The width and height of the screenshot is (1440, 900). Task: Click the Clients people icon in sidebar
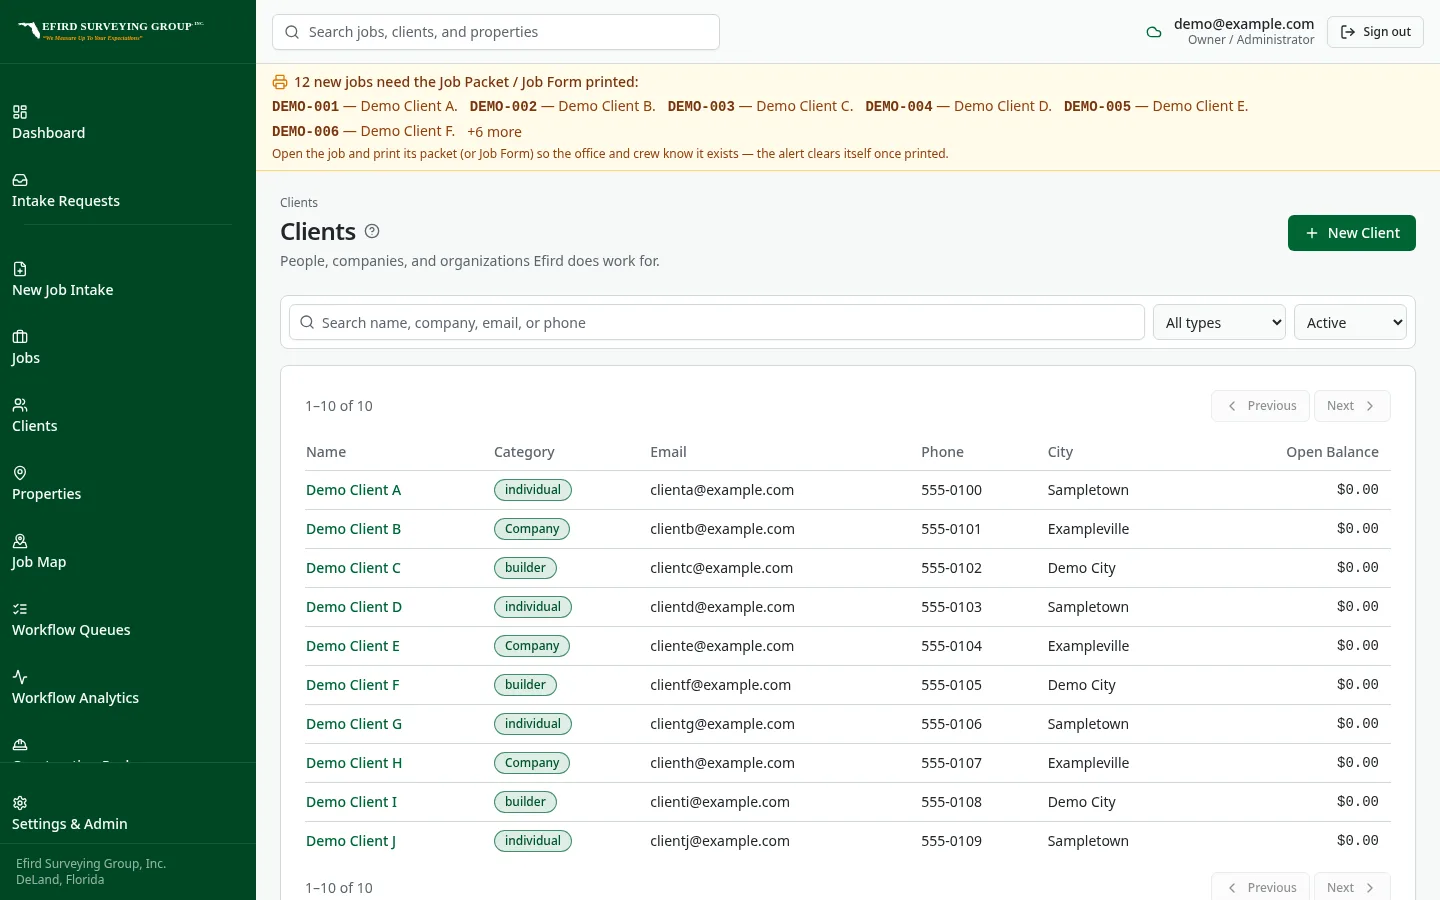coord(20,405)
